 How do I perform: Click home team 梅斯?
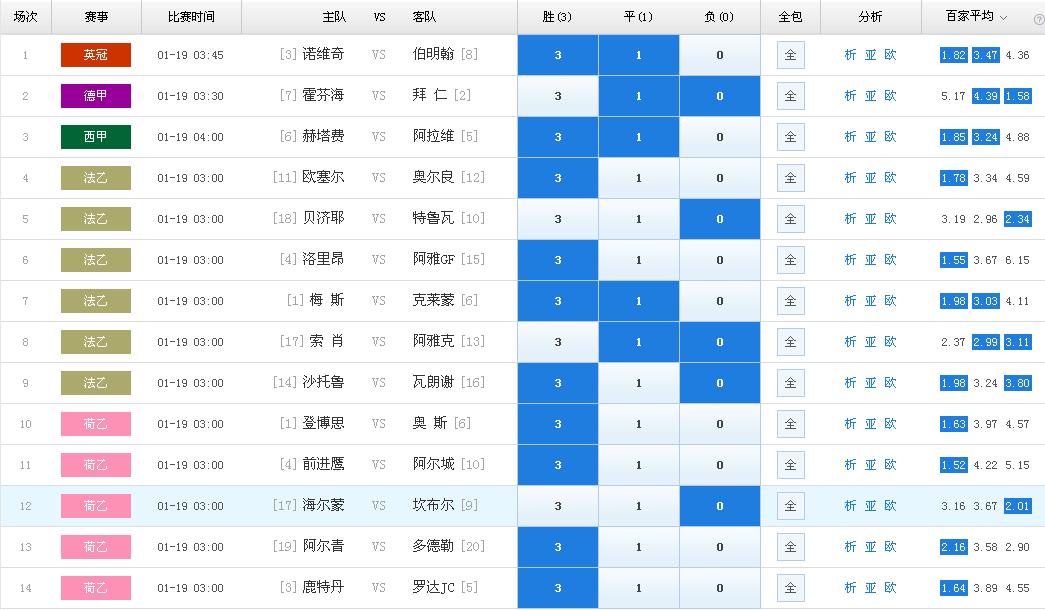pos(327,301)
